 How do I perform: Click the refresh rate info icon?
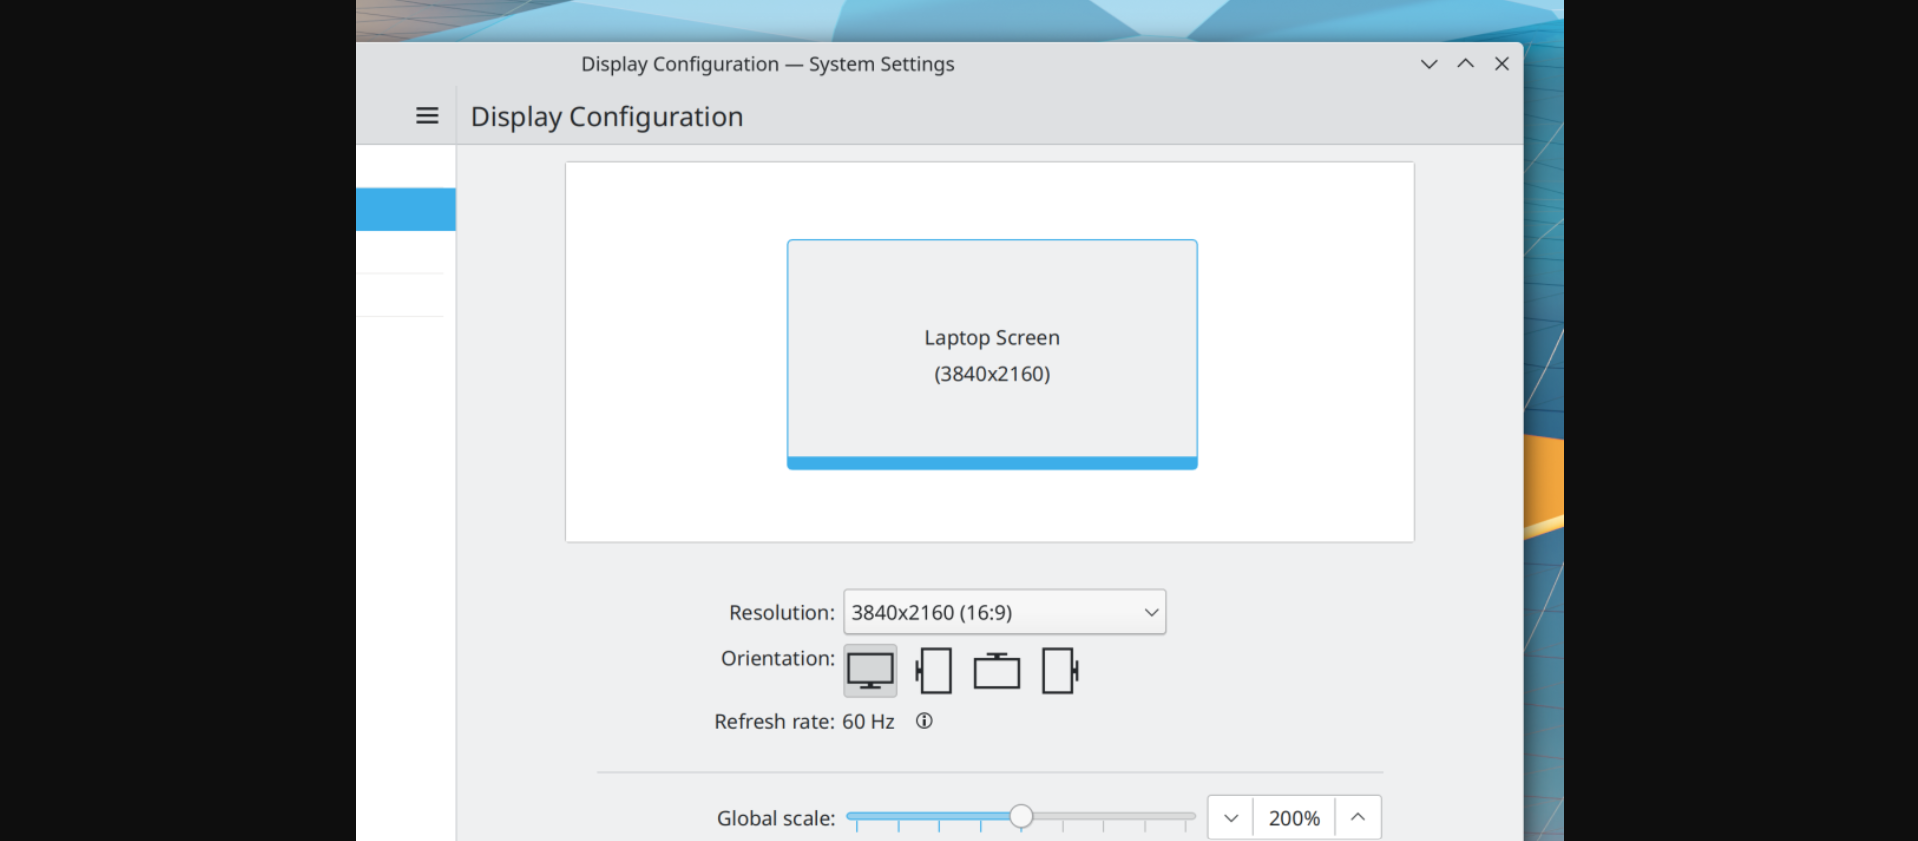(x=924, y=721)
